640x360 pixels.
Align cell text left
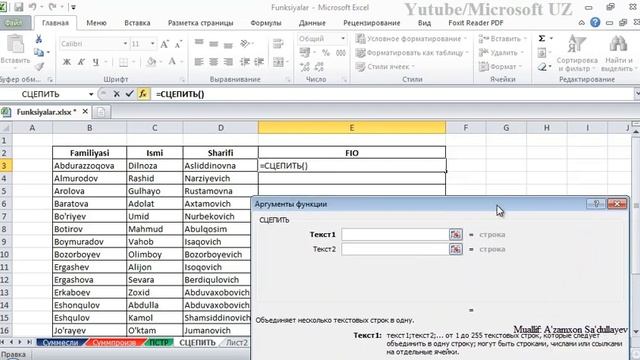pos(199,62)
